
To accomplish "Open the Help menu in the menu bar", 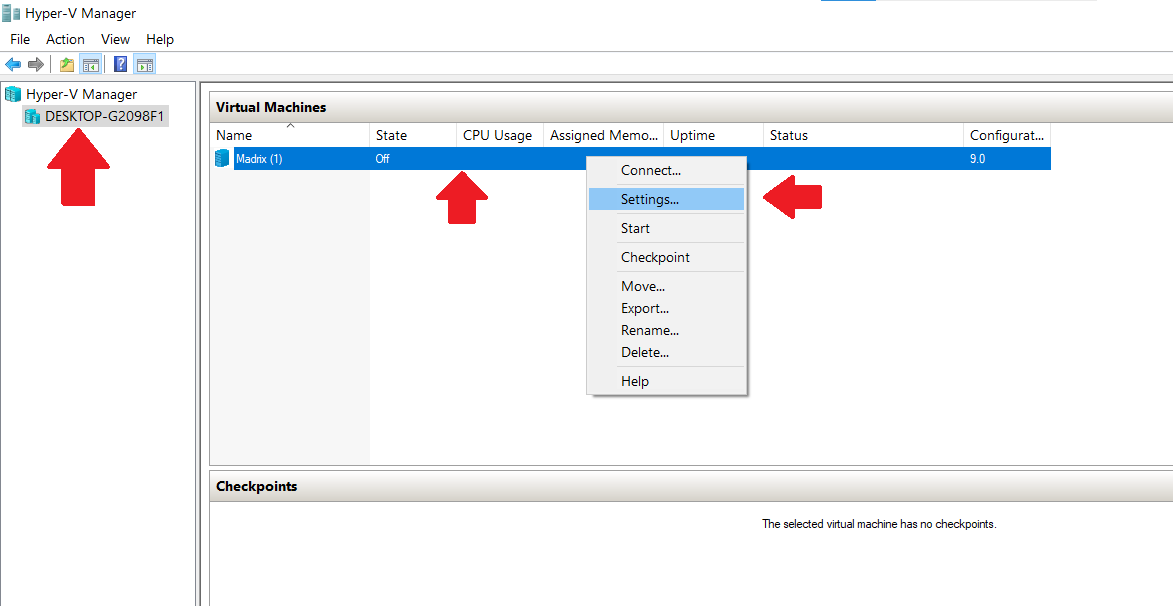I will [159, 39].
